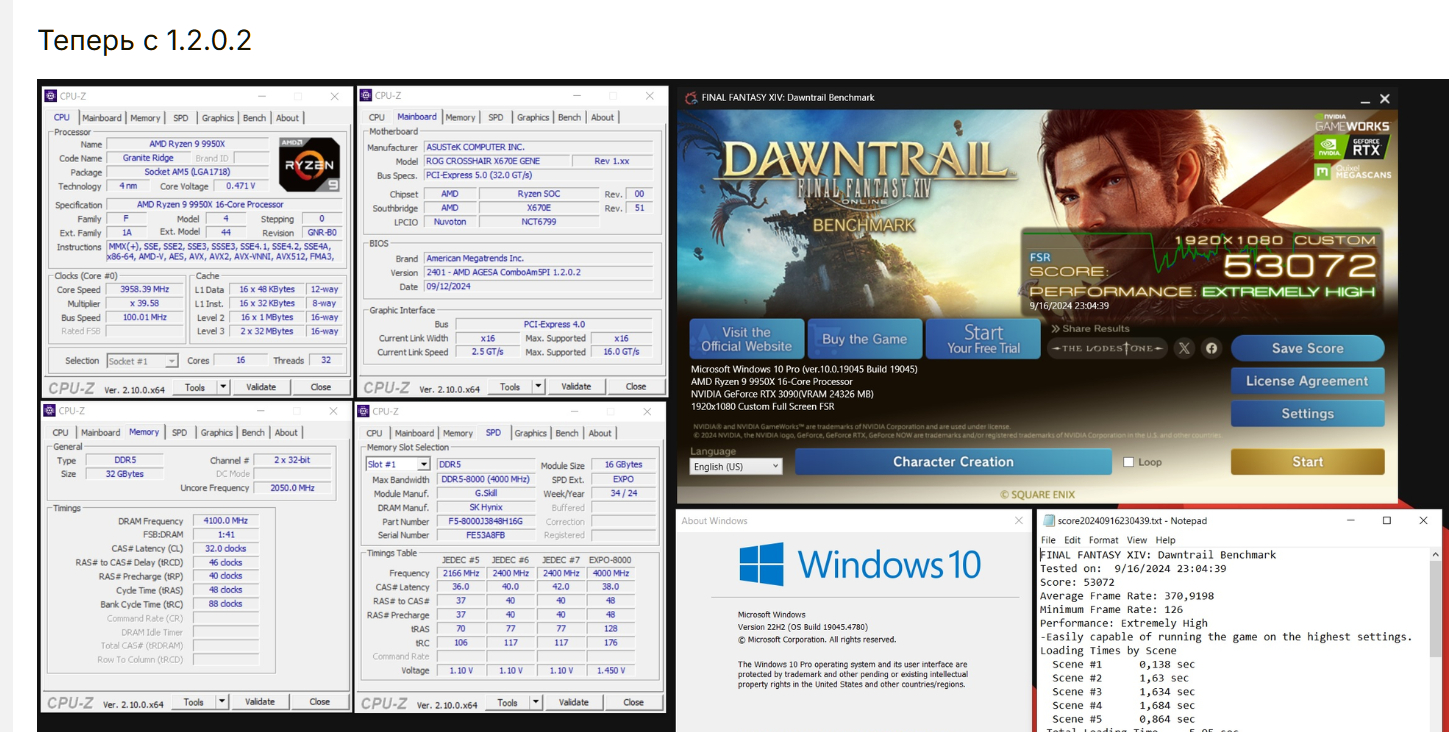Expand Tools arrow in CPU-Z CPU tab window
1452x732 pixels.
tap(223, 387)
